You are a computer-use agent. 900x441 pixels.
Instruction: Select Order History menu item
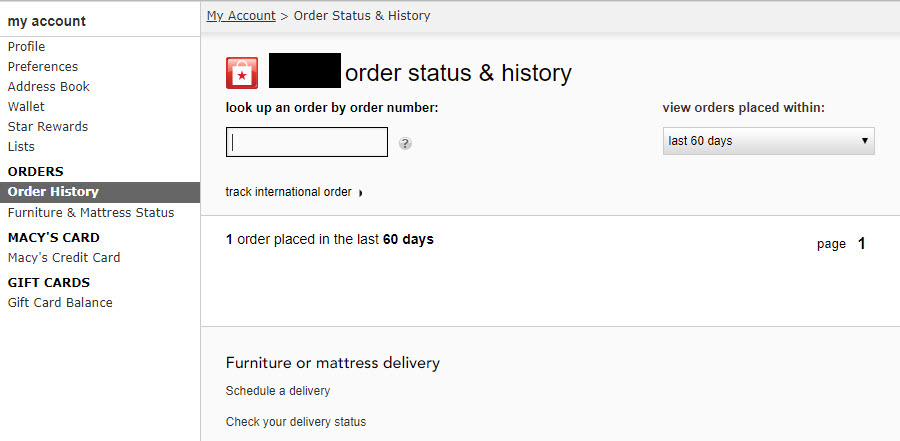100,192
